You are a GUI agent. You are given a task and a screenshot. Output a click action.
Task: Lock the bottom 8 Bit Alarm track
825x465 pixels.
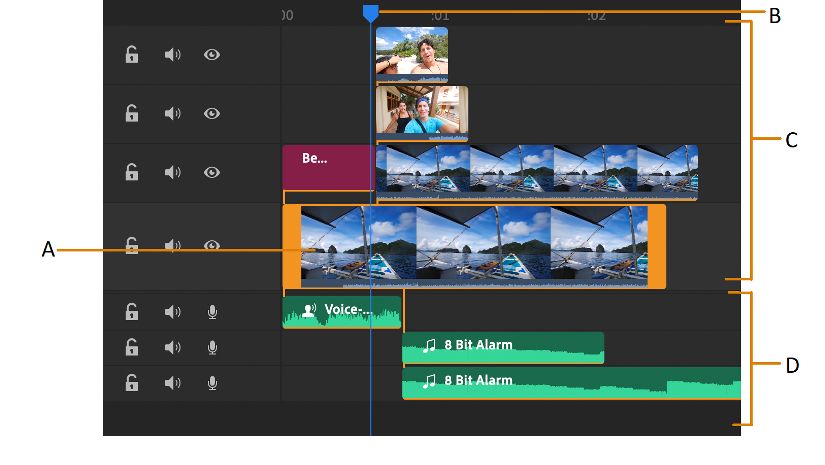point(131,382)
